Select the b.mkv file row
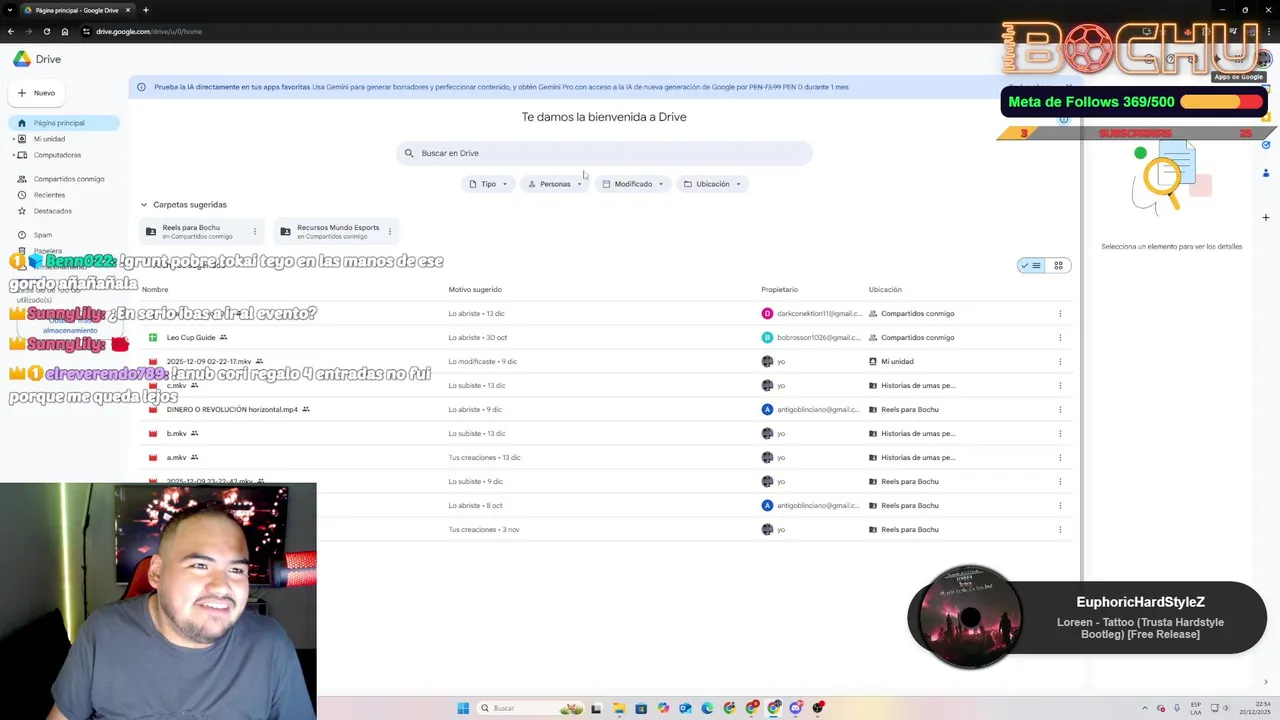 click(605, 434)
